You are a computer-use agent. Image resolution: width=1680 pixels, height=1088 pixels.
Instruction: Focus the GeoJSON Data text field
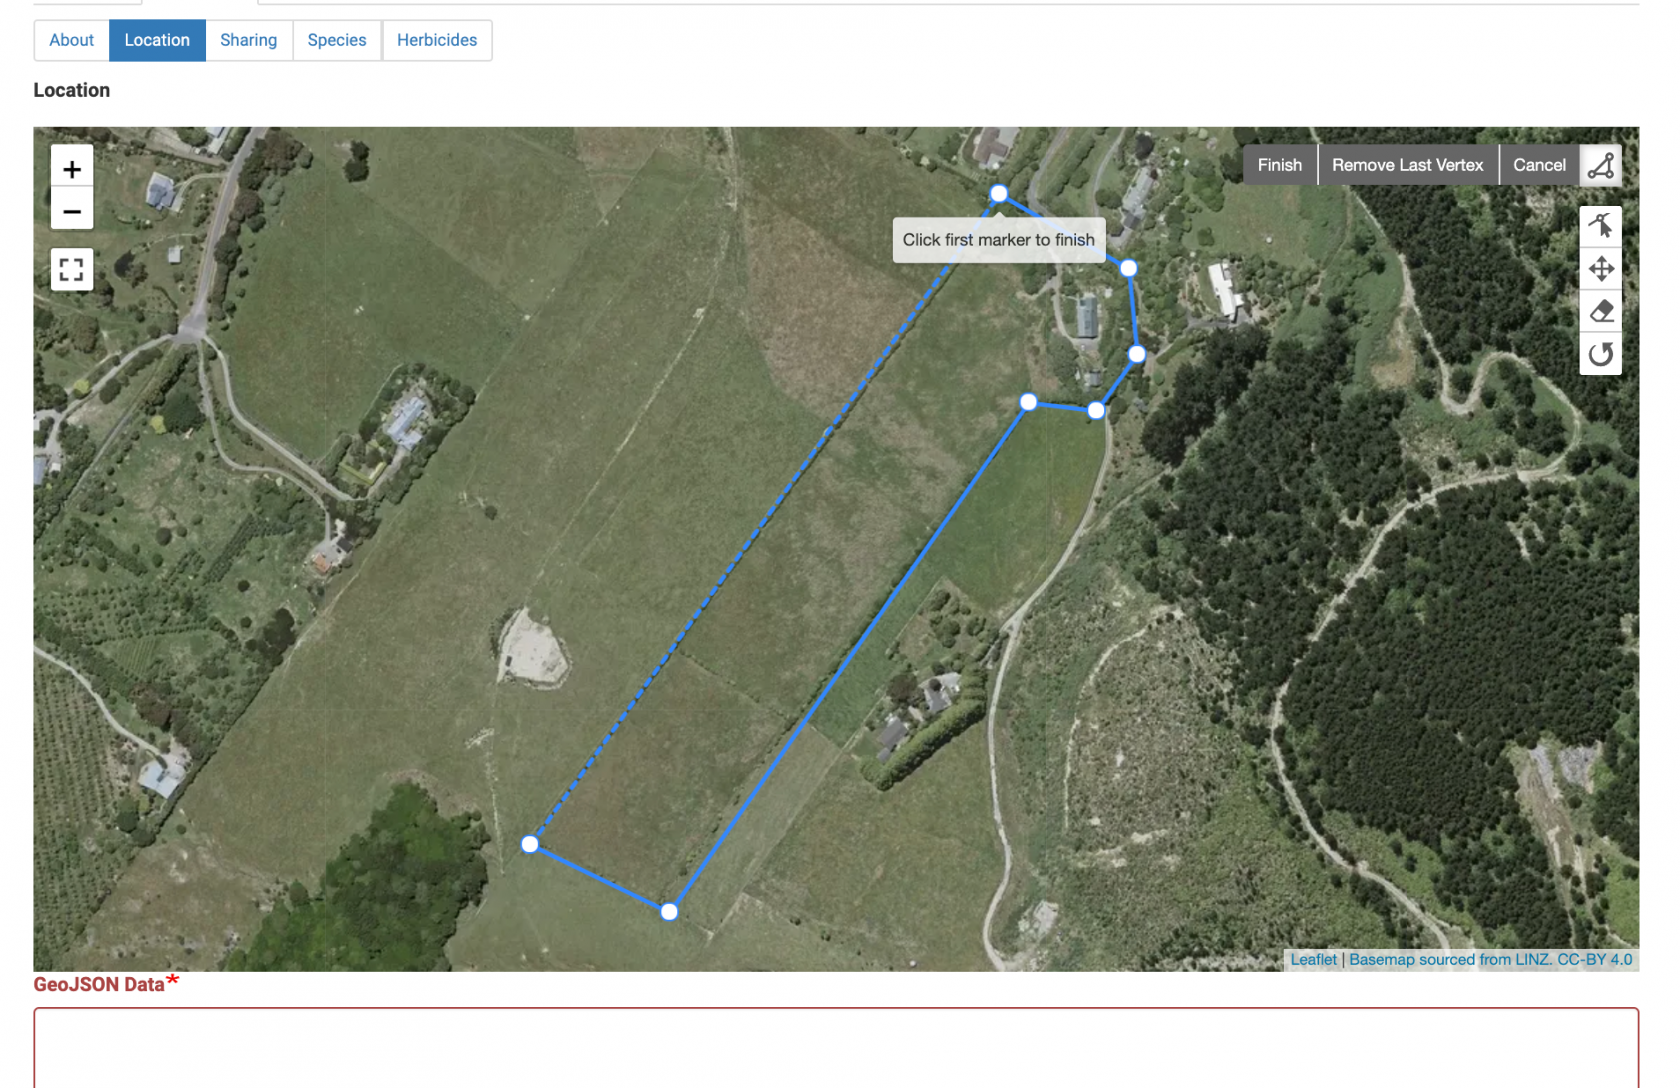(836, 1047)
